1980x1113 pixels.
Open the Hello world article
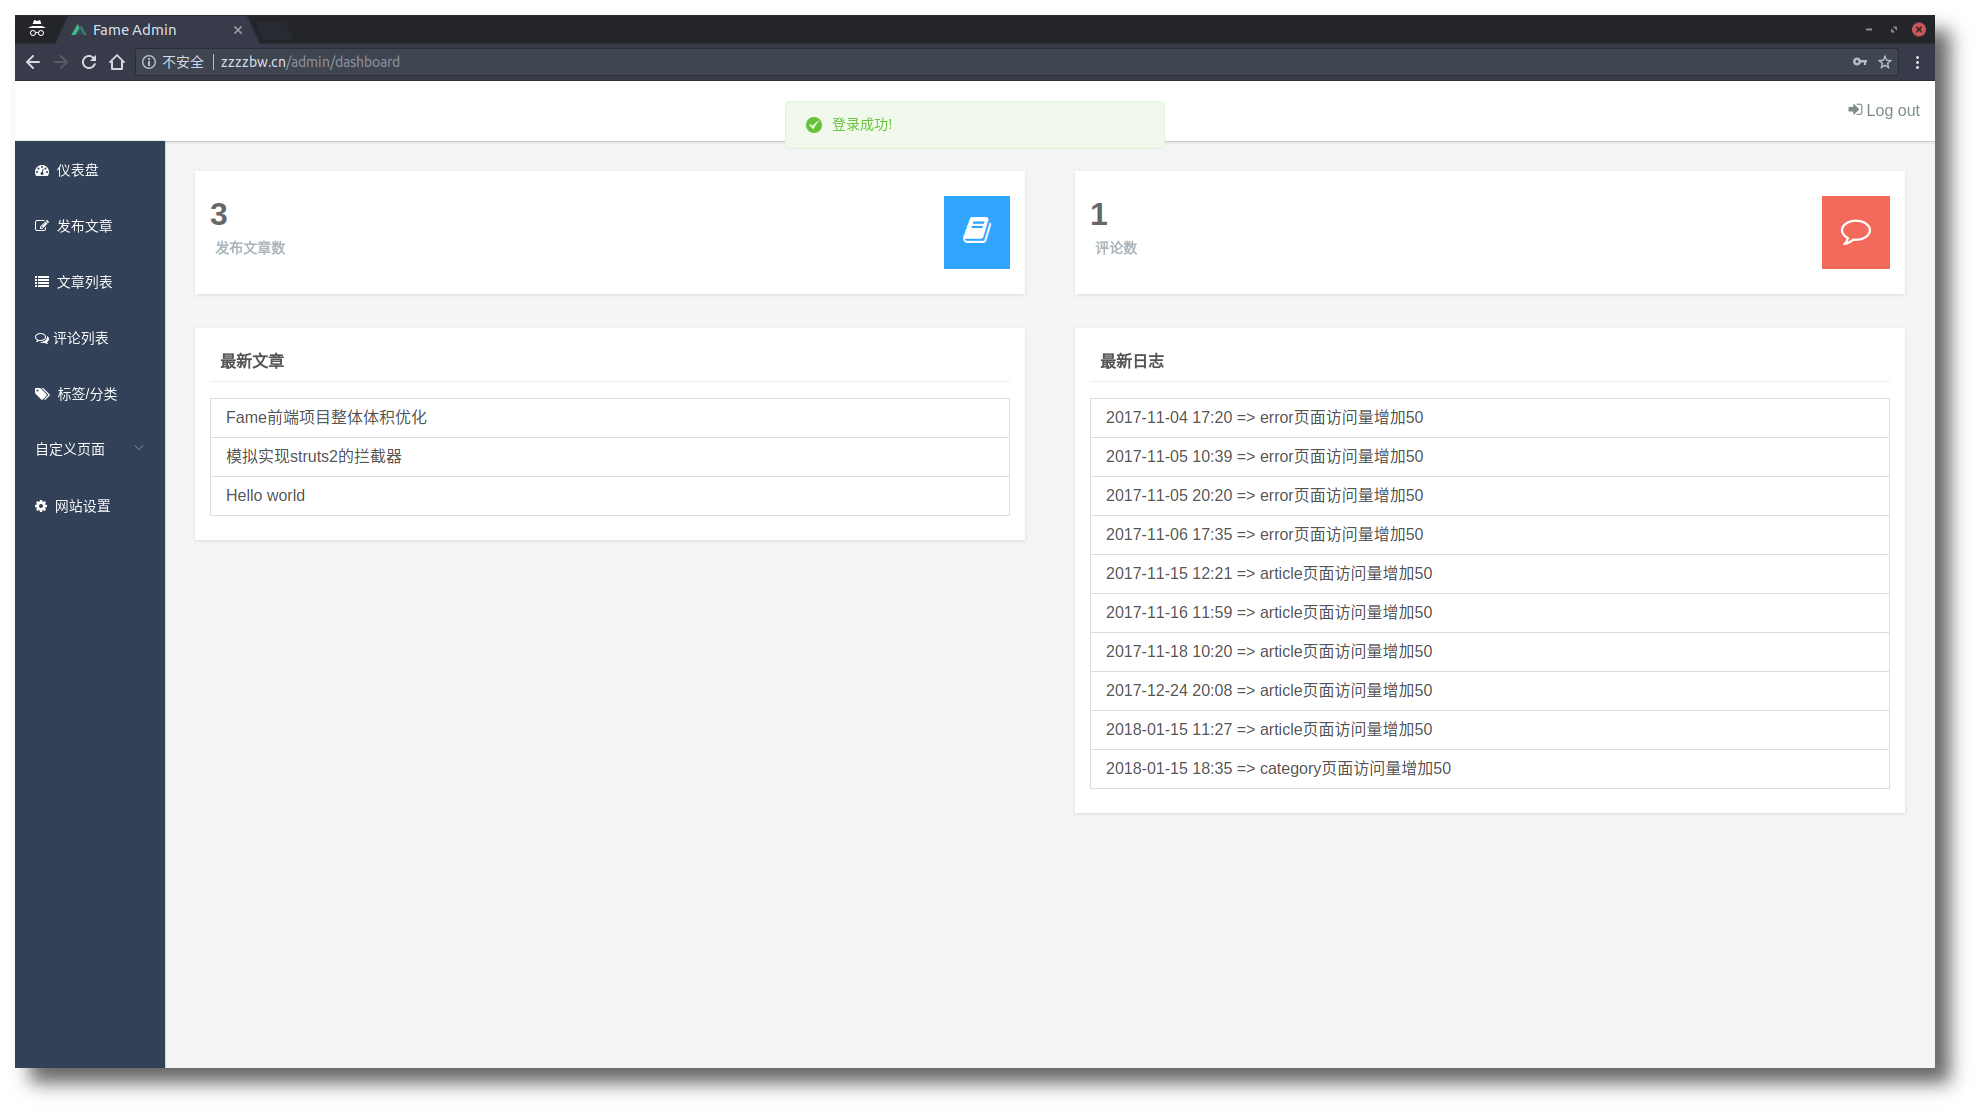tap(265, 495)
